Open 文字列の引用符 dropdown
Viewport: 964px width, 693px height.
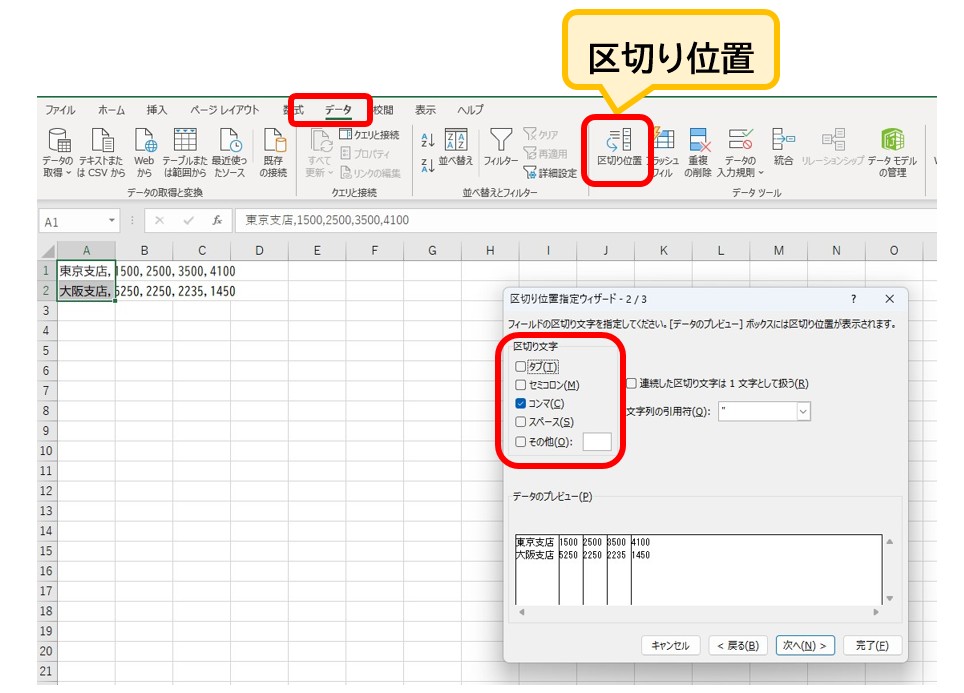[803, 411]
